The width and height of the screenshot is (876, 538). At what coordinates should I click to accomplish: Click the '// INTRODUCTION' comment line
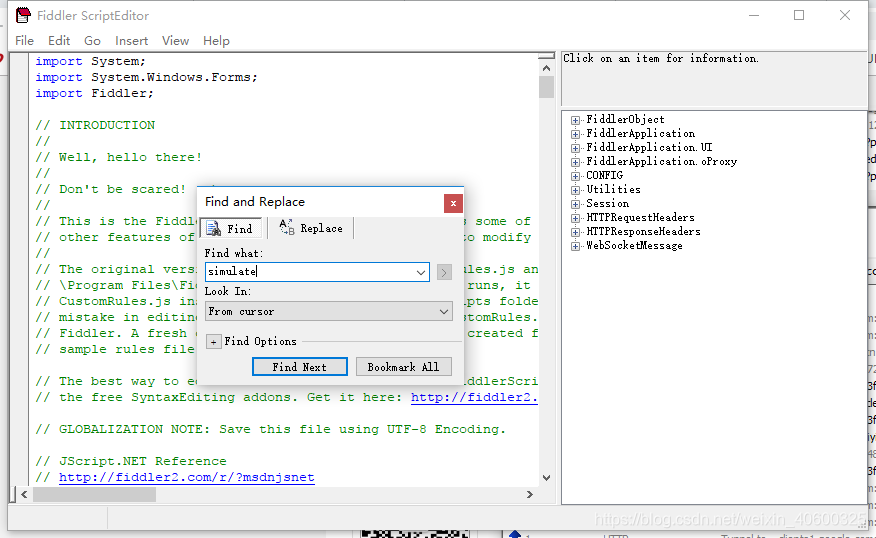click(95, 125)
